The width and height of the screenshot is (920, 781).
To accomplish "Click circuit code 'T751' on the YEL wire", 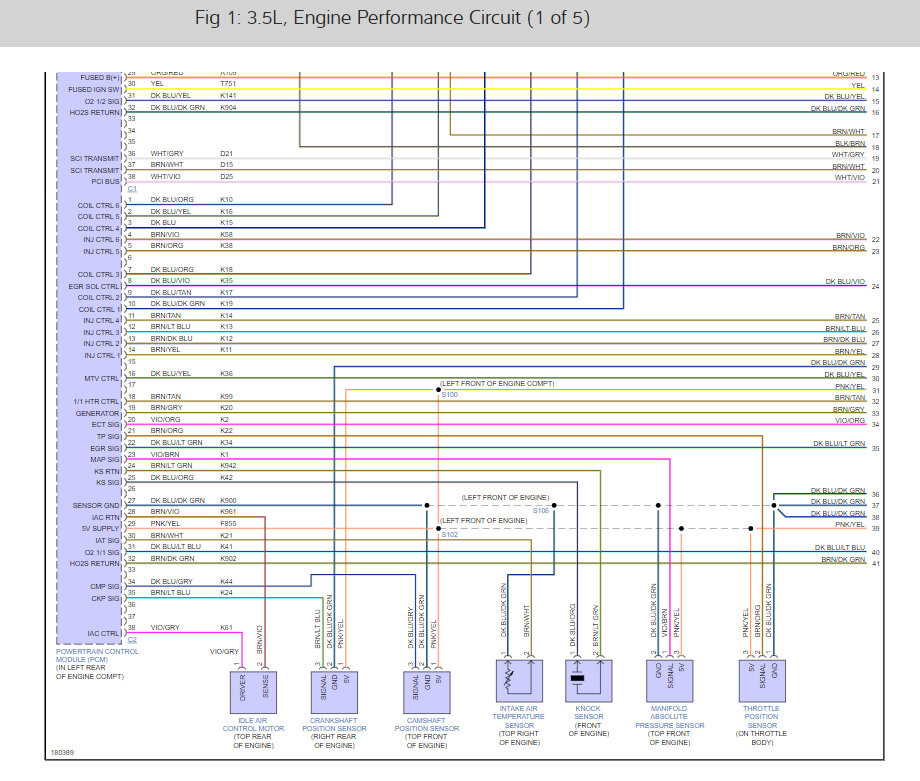I will 228,83.
